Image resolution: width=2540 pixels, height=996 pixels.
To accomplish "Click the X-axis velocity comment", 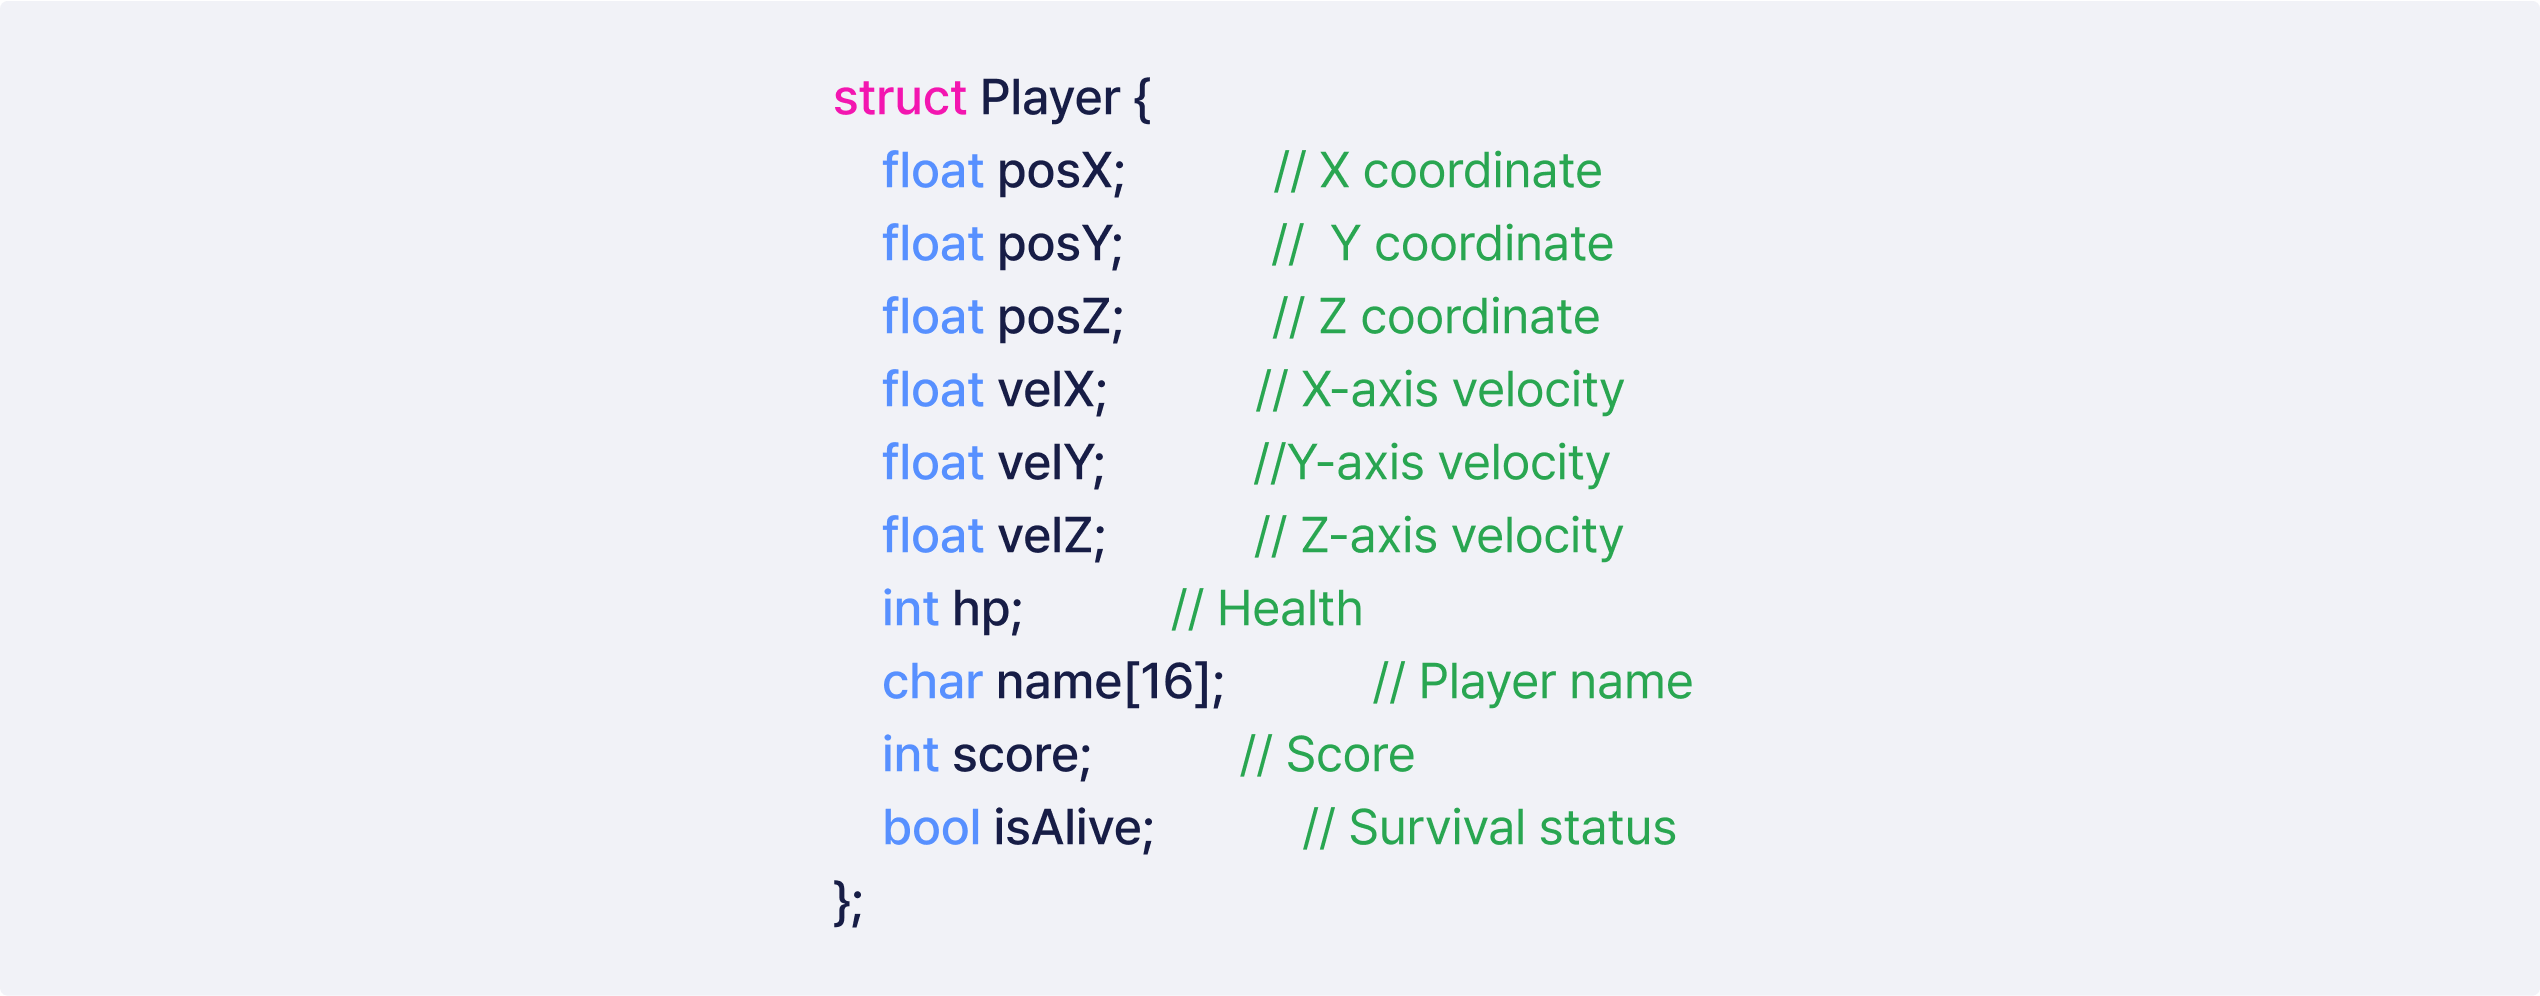I will pyautogui.click(x=1439, y=390).
